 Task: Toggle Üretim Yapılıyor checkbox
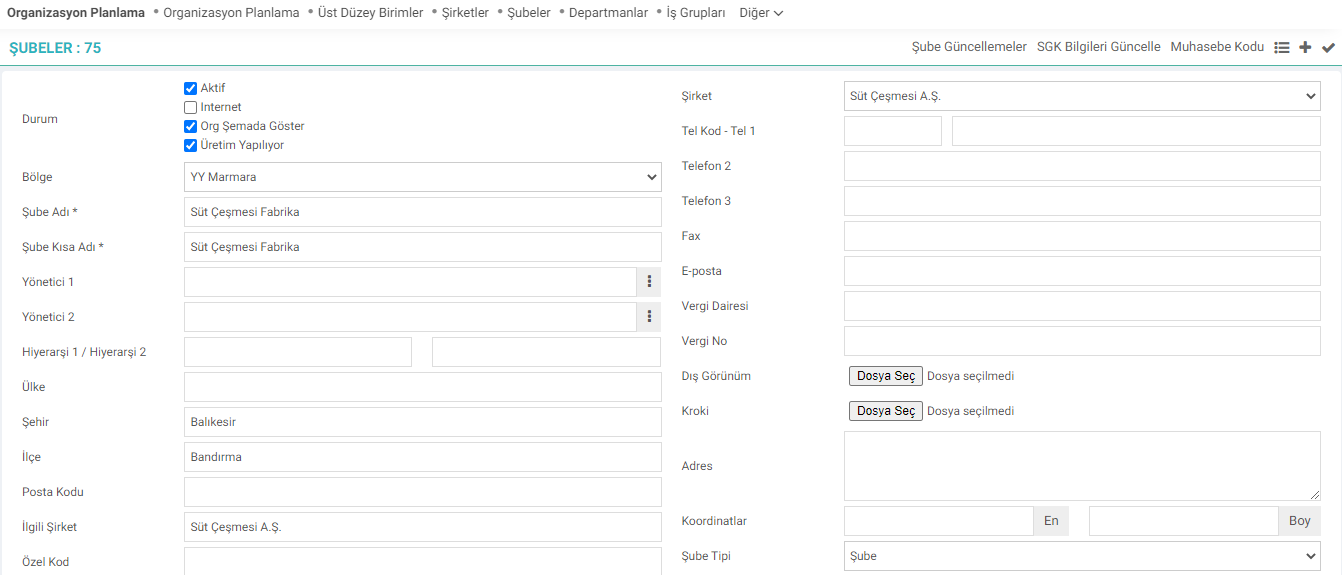(x=191, y=145)
